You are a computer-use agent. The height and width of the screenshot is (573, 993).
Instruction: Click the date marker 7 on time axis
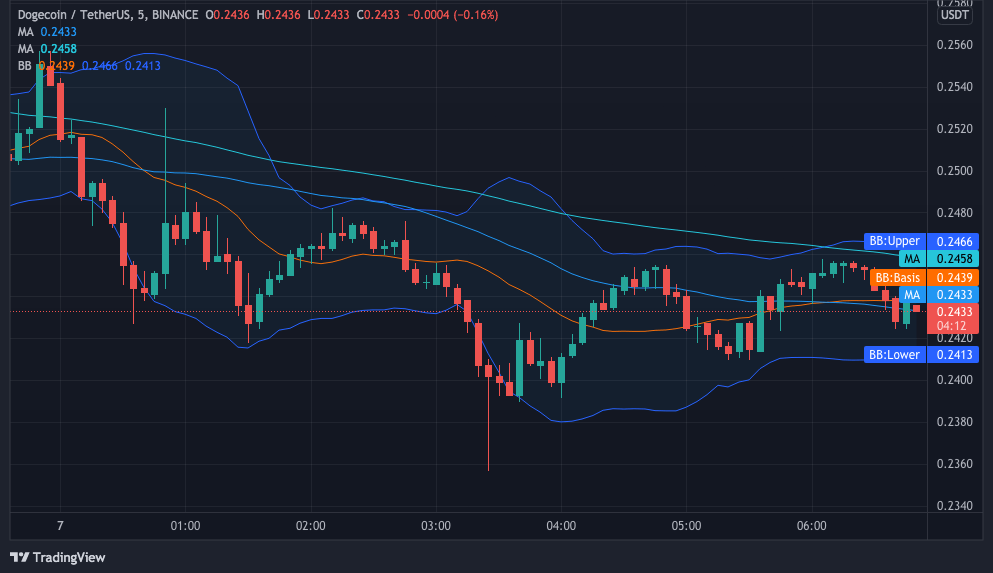tap(61, 526)
